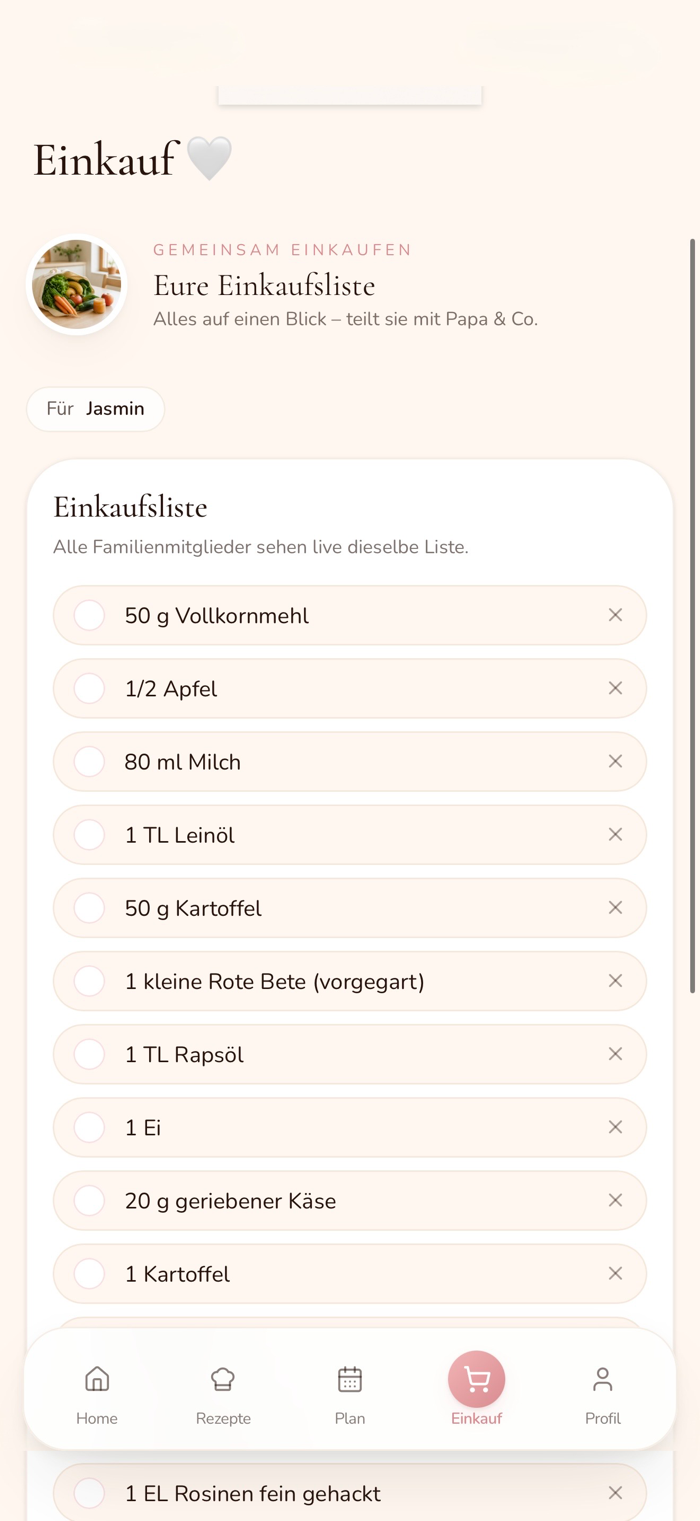Check off 50 g Kartoffel
Viewport: 700px width, 1521px height.
pyautogui.click(x=89, y=908)
